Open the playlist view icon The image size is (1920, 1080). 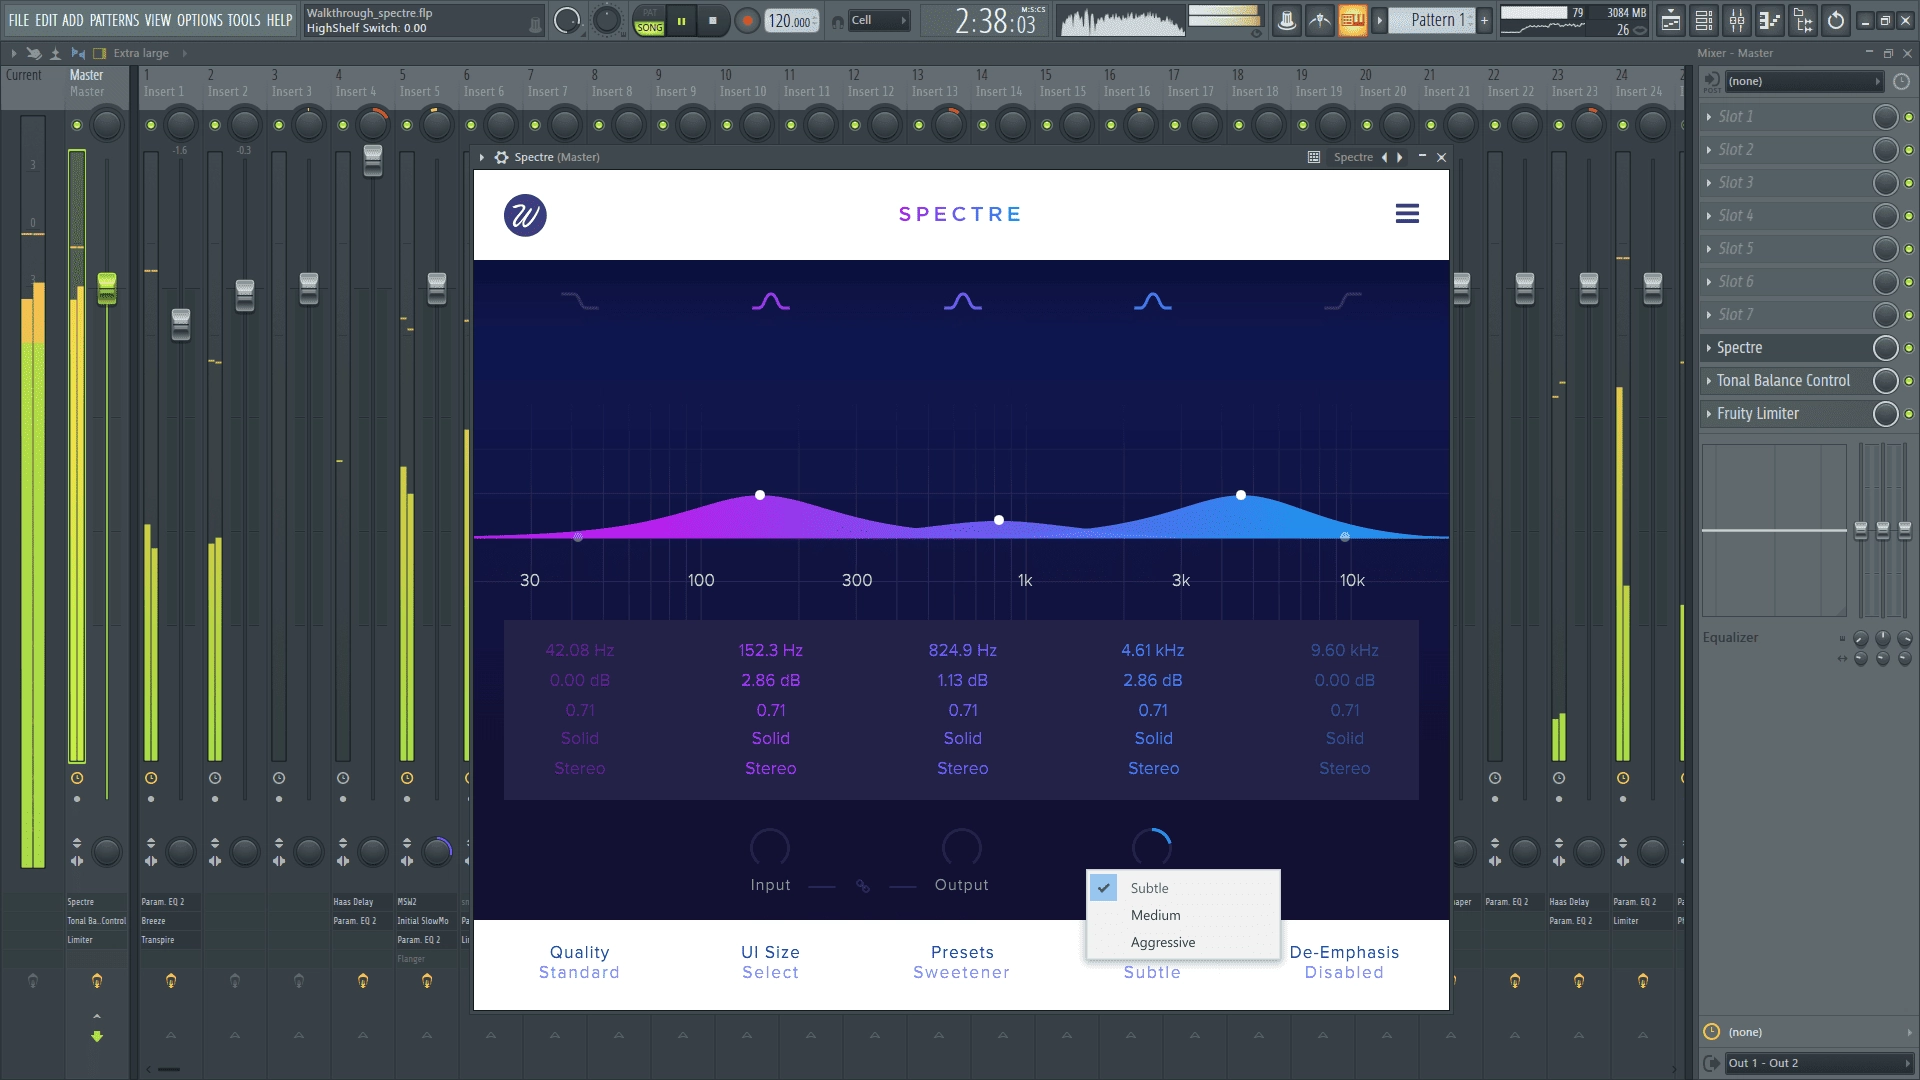pyautogui.click(x=1670, y=20)
